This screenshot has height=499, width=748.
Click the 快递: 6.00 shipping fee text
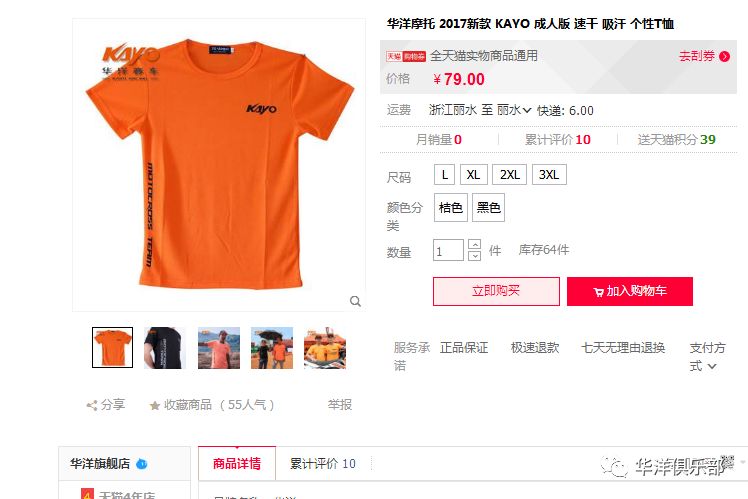[565, 111]
